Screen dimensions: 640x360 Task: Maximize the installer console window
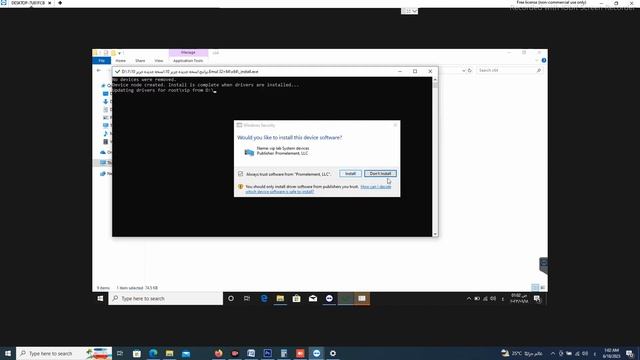coord(415,71)
